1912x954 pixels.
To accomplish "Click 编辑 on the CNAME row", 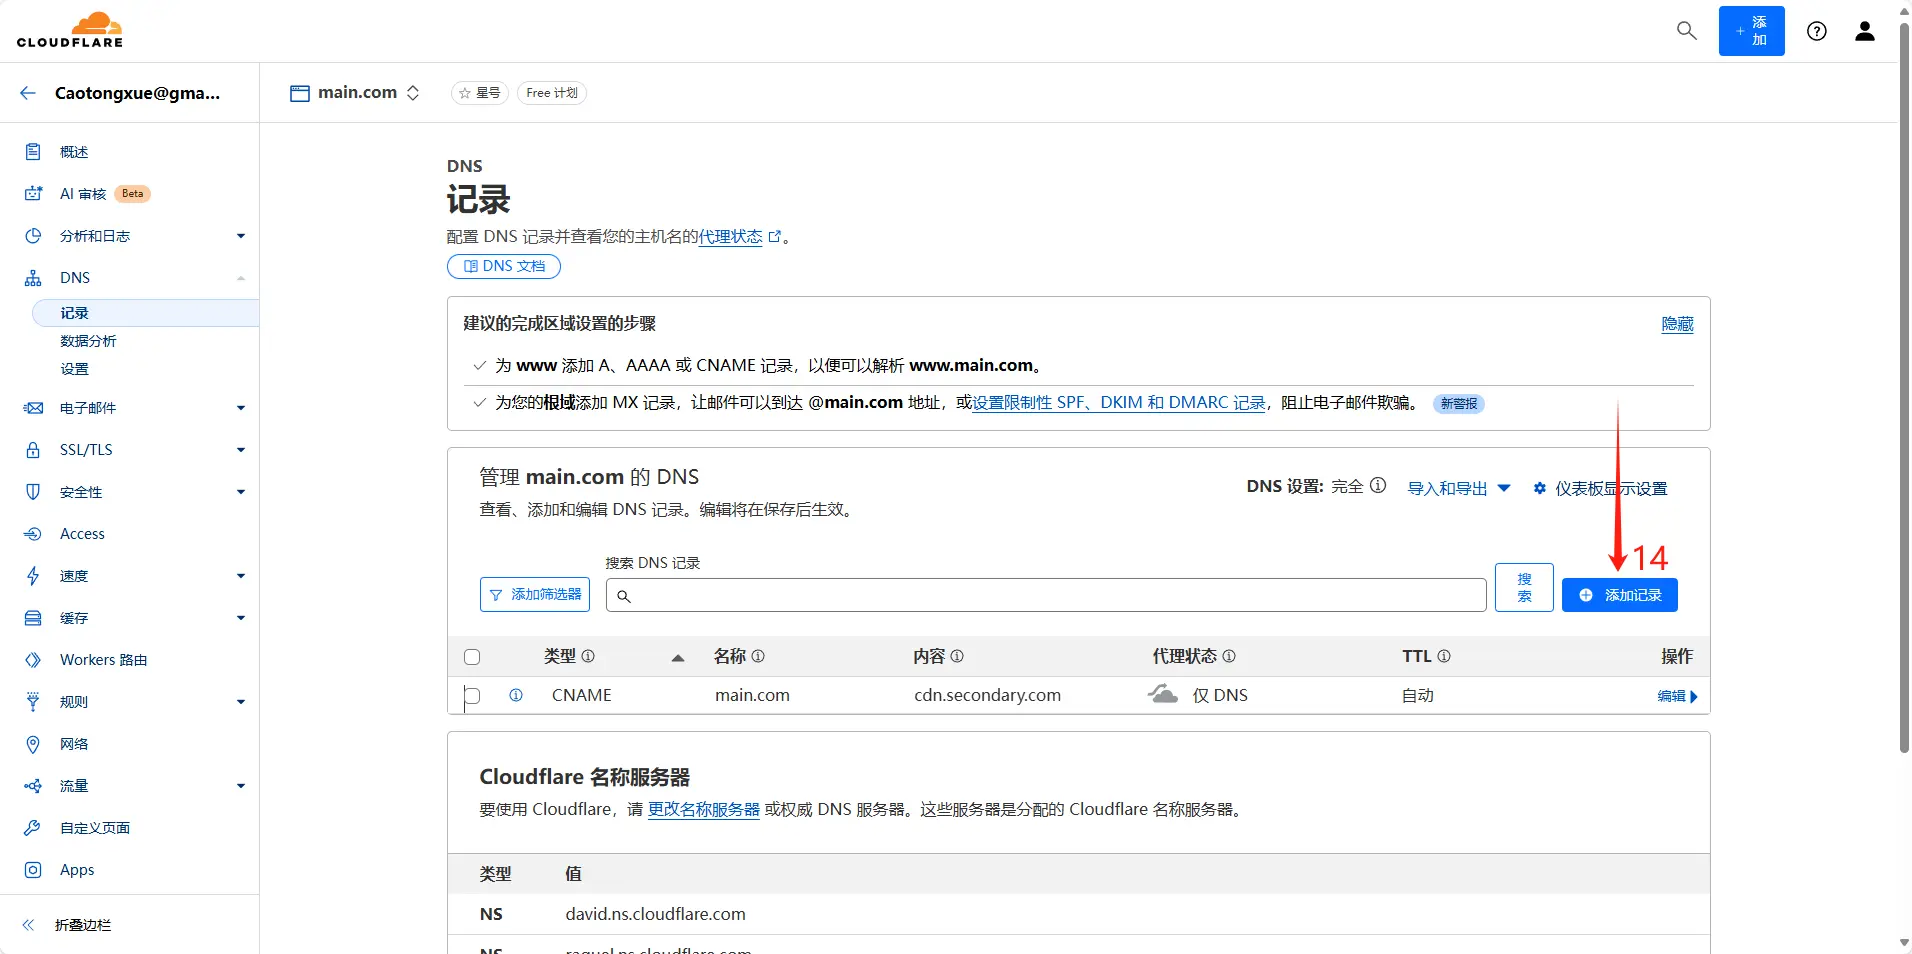I will coord(1677,696).
